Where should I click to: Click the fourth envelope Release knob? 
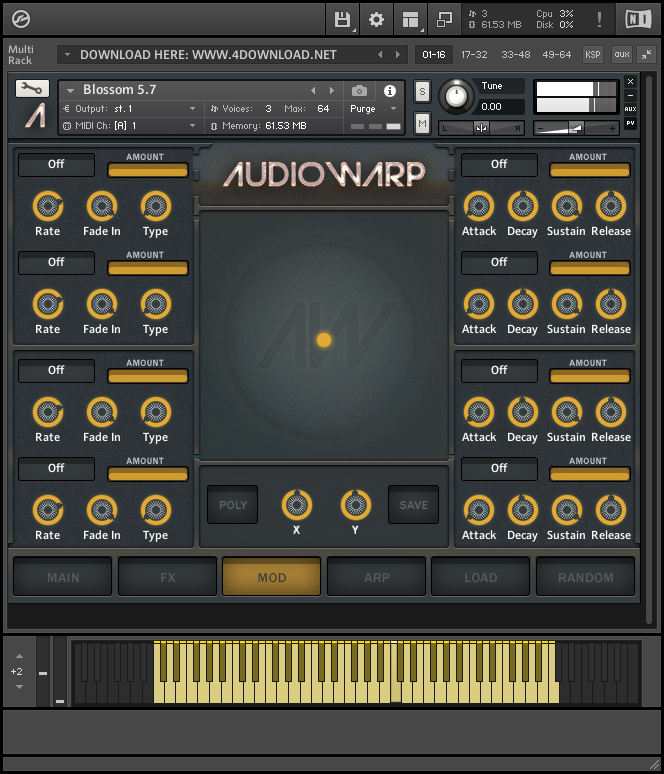tap(611, 510)
